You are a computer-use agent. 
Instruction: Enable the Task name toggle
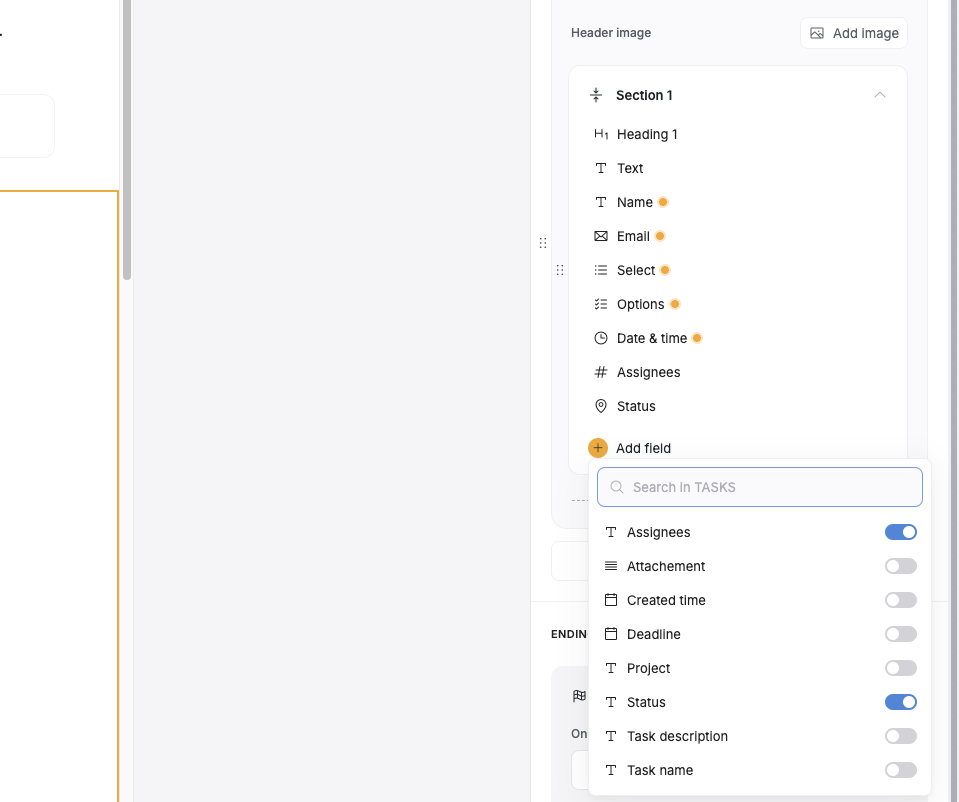(900, 770)
